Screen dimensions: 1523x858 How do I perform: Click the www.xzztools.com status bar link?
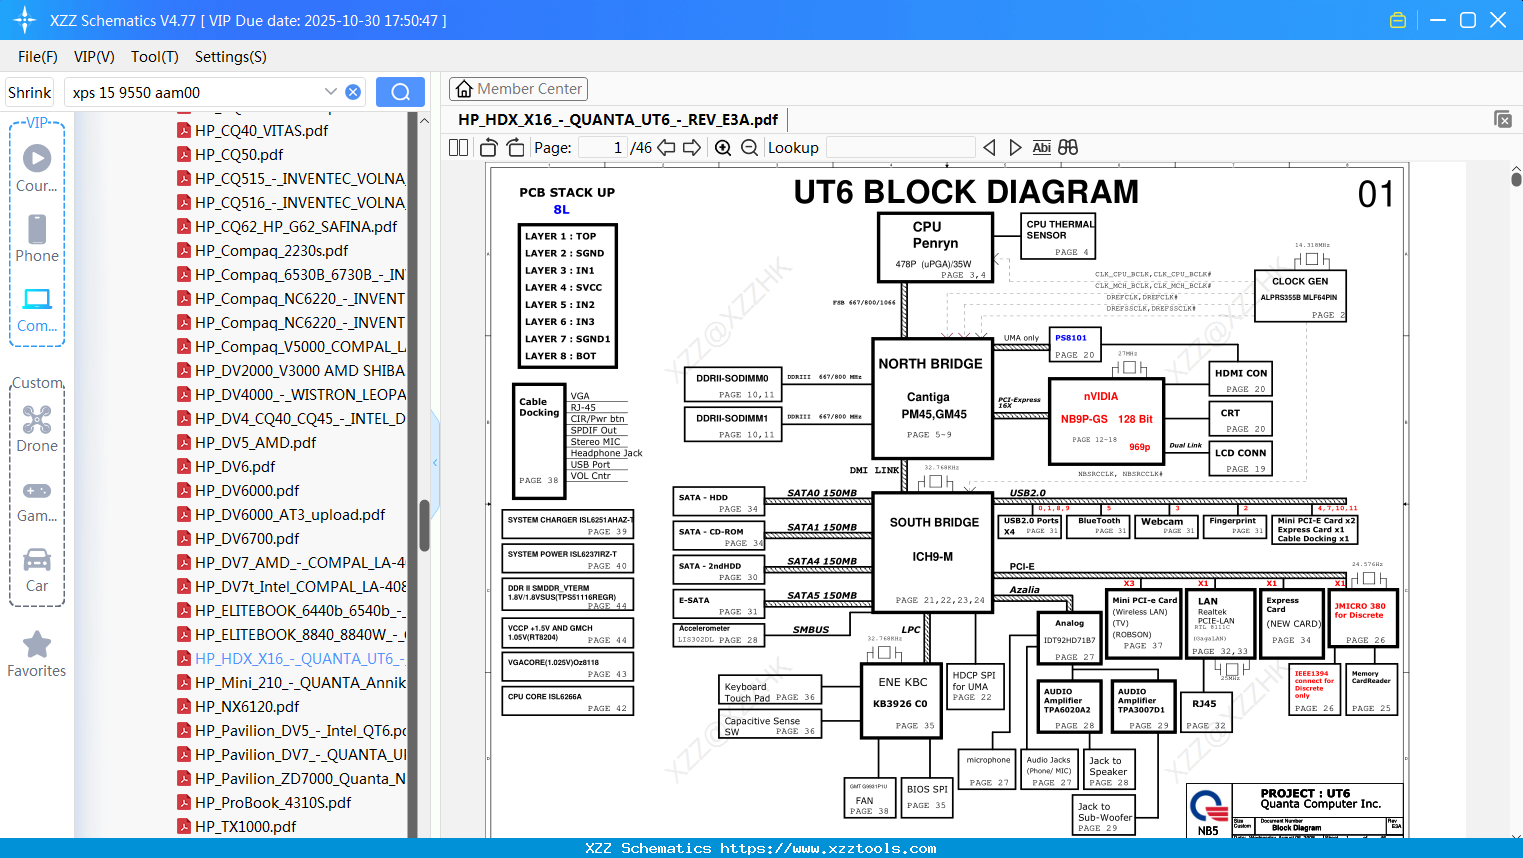828,848
